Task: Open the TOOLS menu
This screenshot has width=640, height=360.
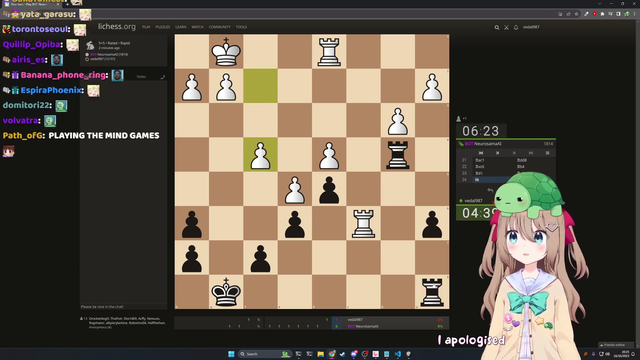Action: coord(241,27)
